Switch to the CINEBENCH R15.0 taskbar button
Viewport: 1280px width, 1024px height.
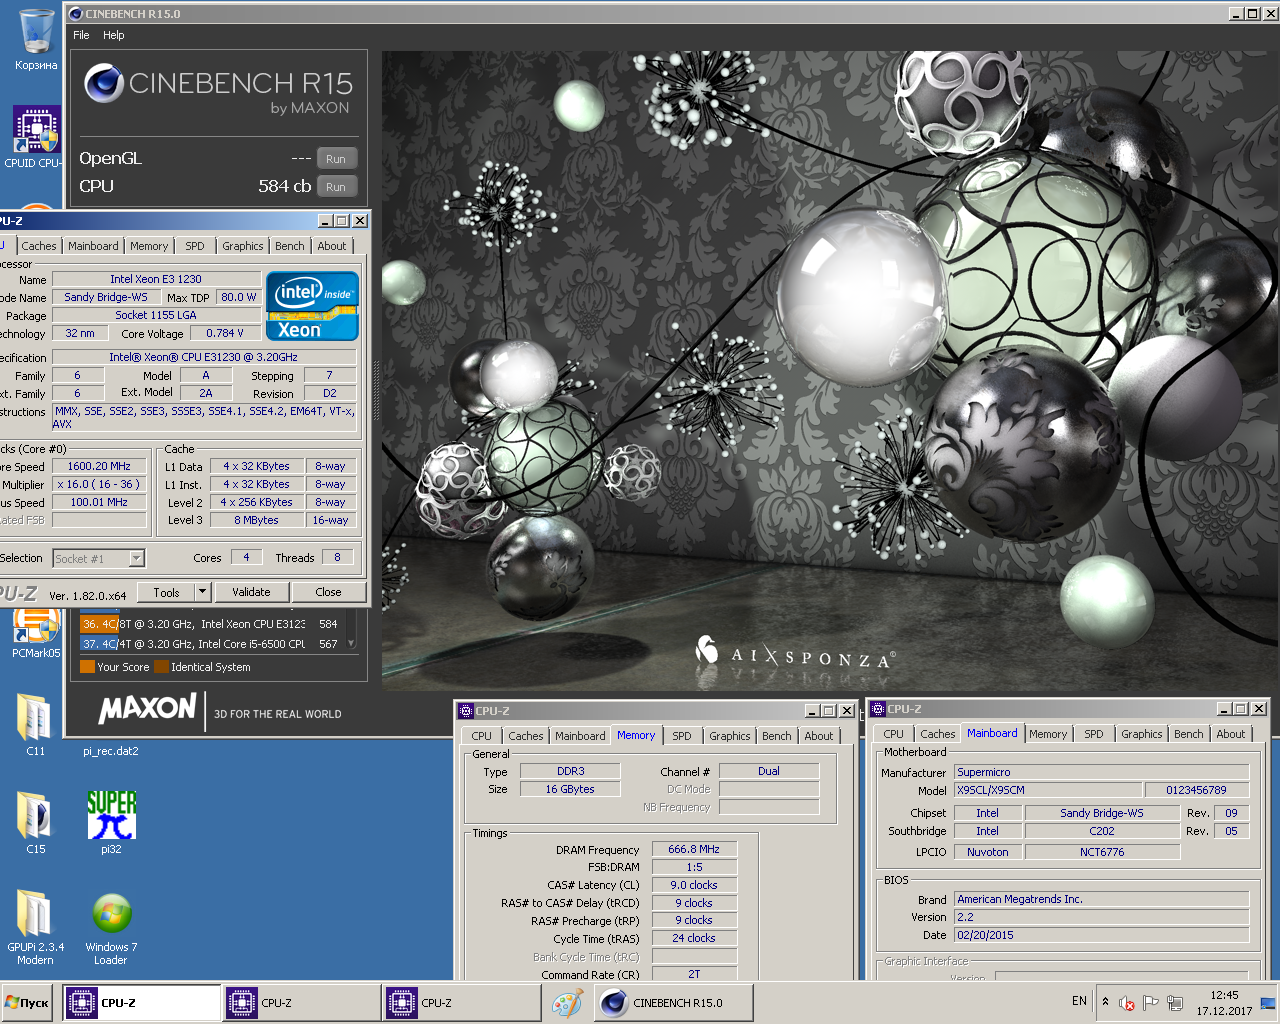click(x=673, y=1003)
